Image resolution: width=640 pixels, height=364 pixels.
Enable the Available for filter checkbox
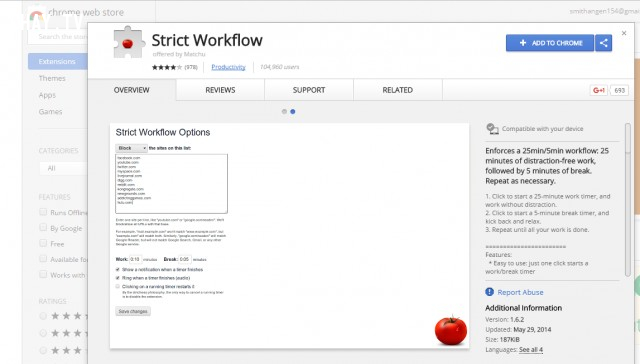coord(43,259)
